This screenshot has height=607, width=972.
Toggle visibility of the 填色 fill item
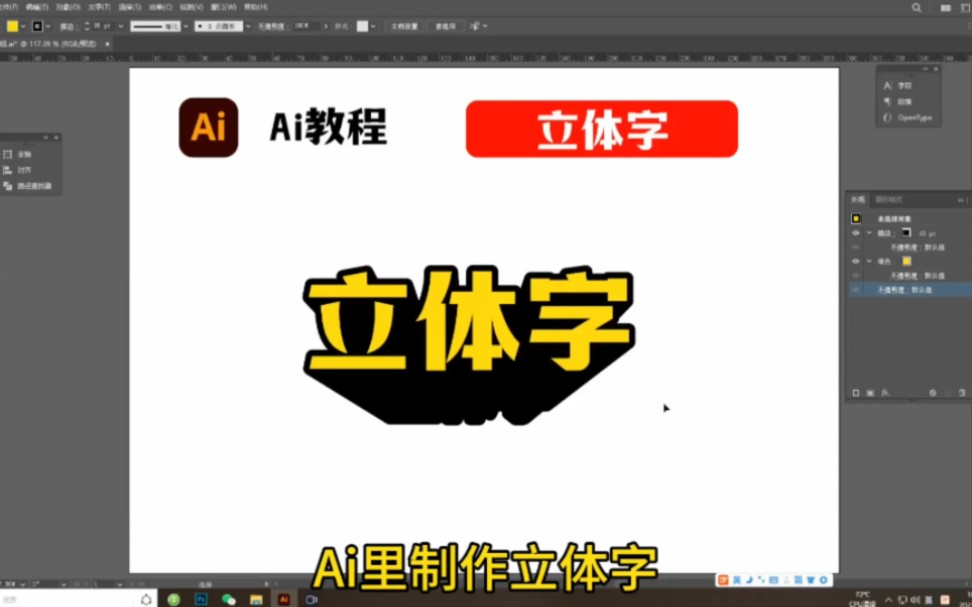click(x=855, y=261)
